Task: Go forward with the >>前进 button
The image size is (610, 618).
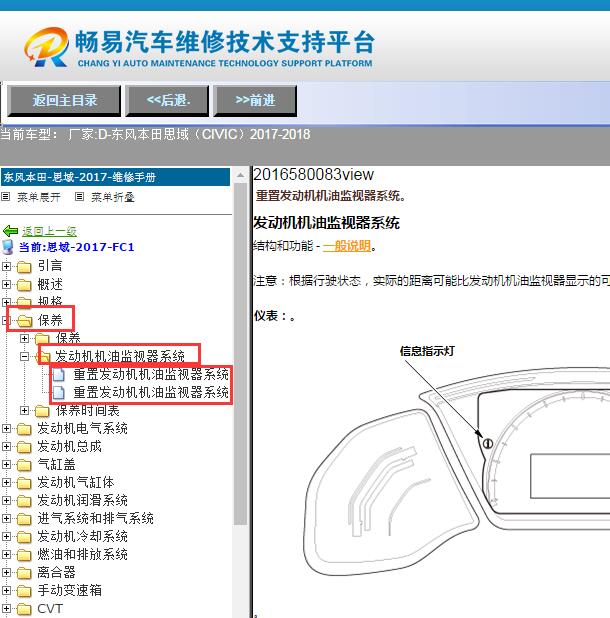Action: [x=255, y=101]
